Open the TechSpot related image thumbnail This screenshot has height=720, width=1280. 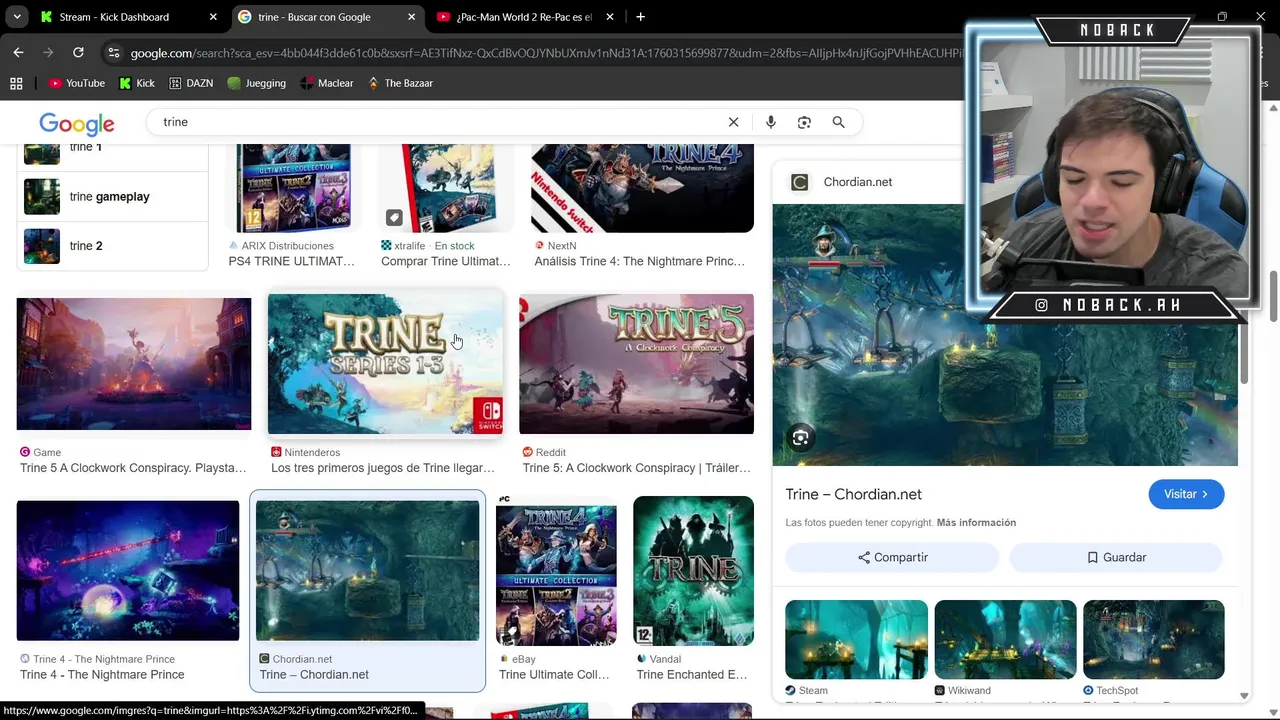click(x=1153, y=640)
